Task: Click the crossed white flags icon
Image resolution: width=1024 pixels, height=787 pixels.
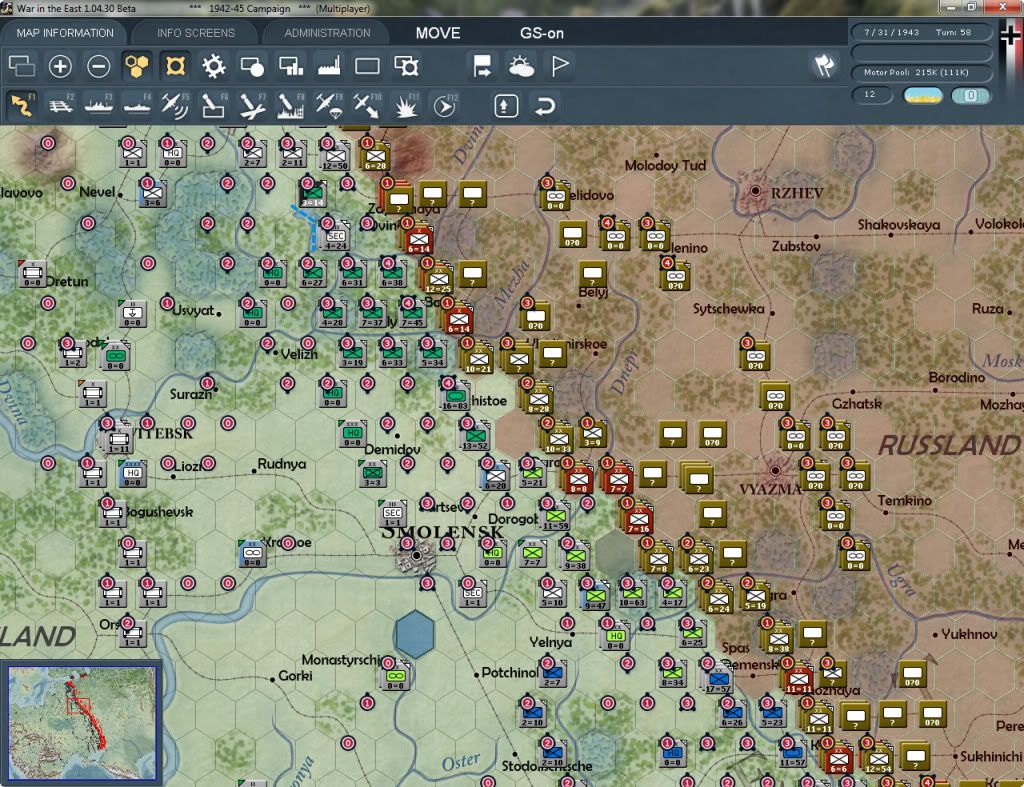Action: pos(825,65)
